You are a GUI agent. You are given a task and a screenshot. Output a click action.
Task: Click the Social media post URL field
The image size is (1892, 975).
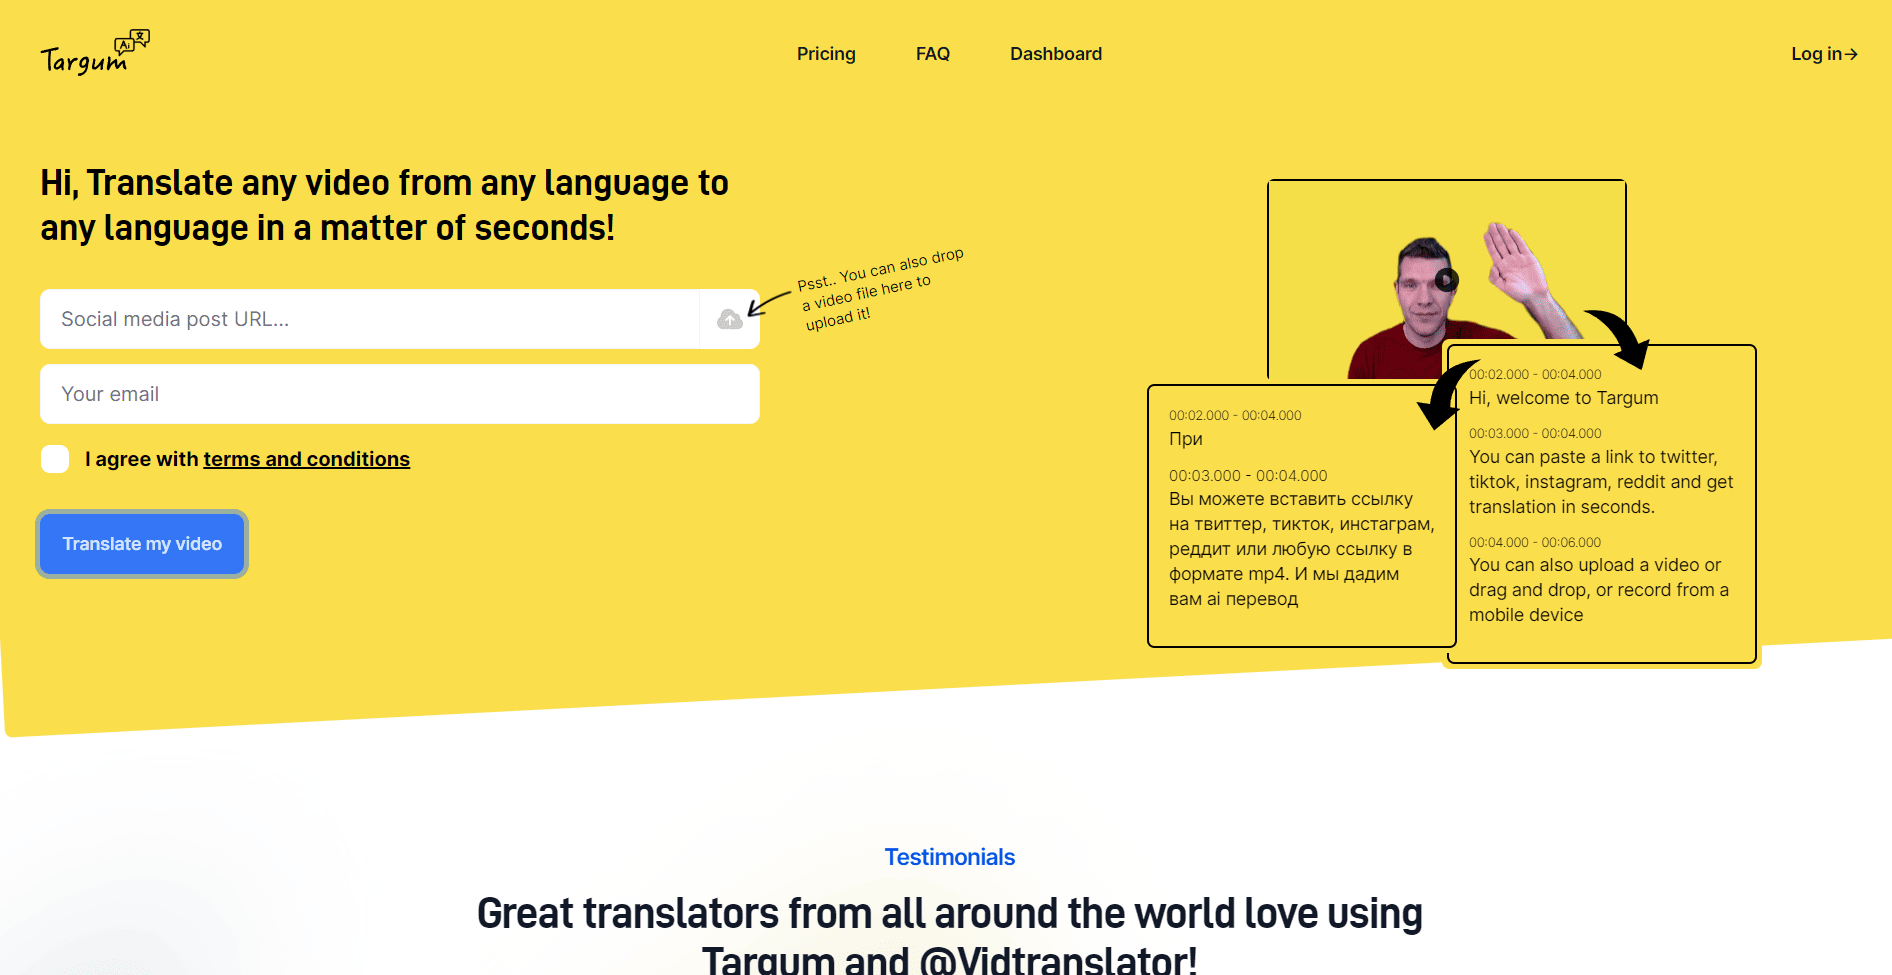[x=350, y=319]
